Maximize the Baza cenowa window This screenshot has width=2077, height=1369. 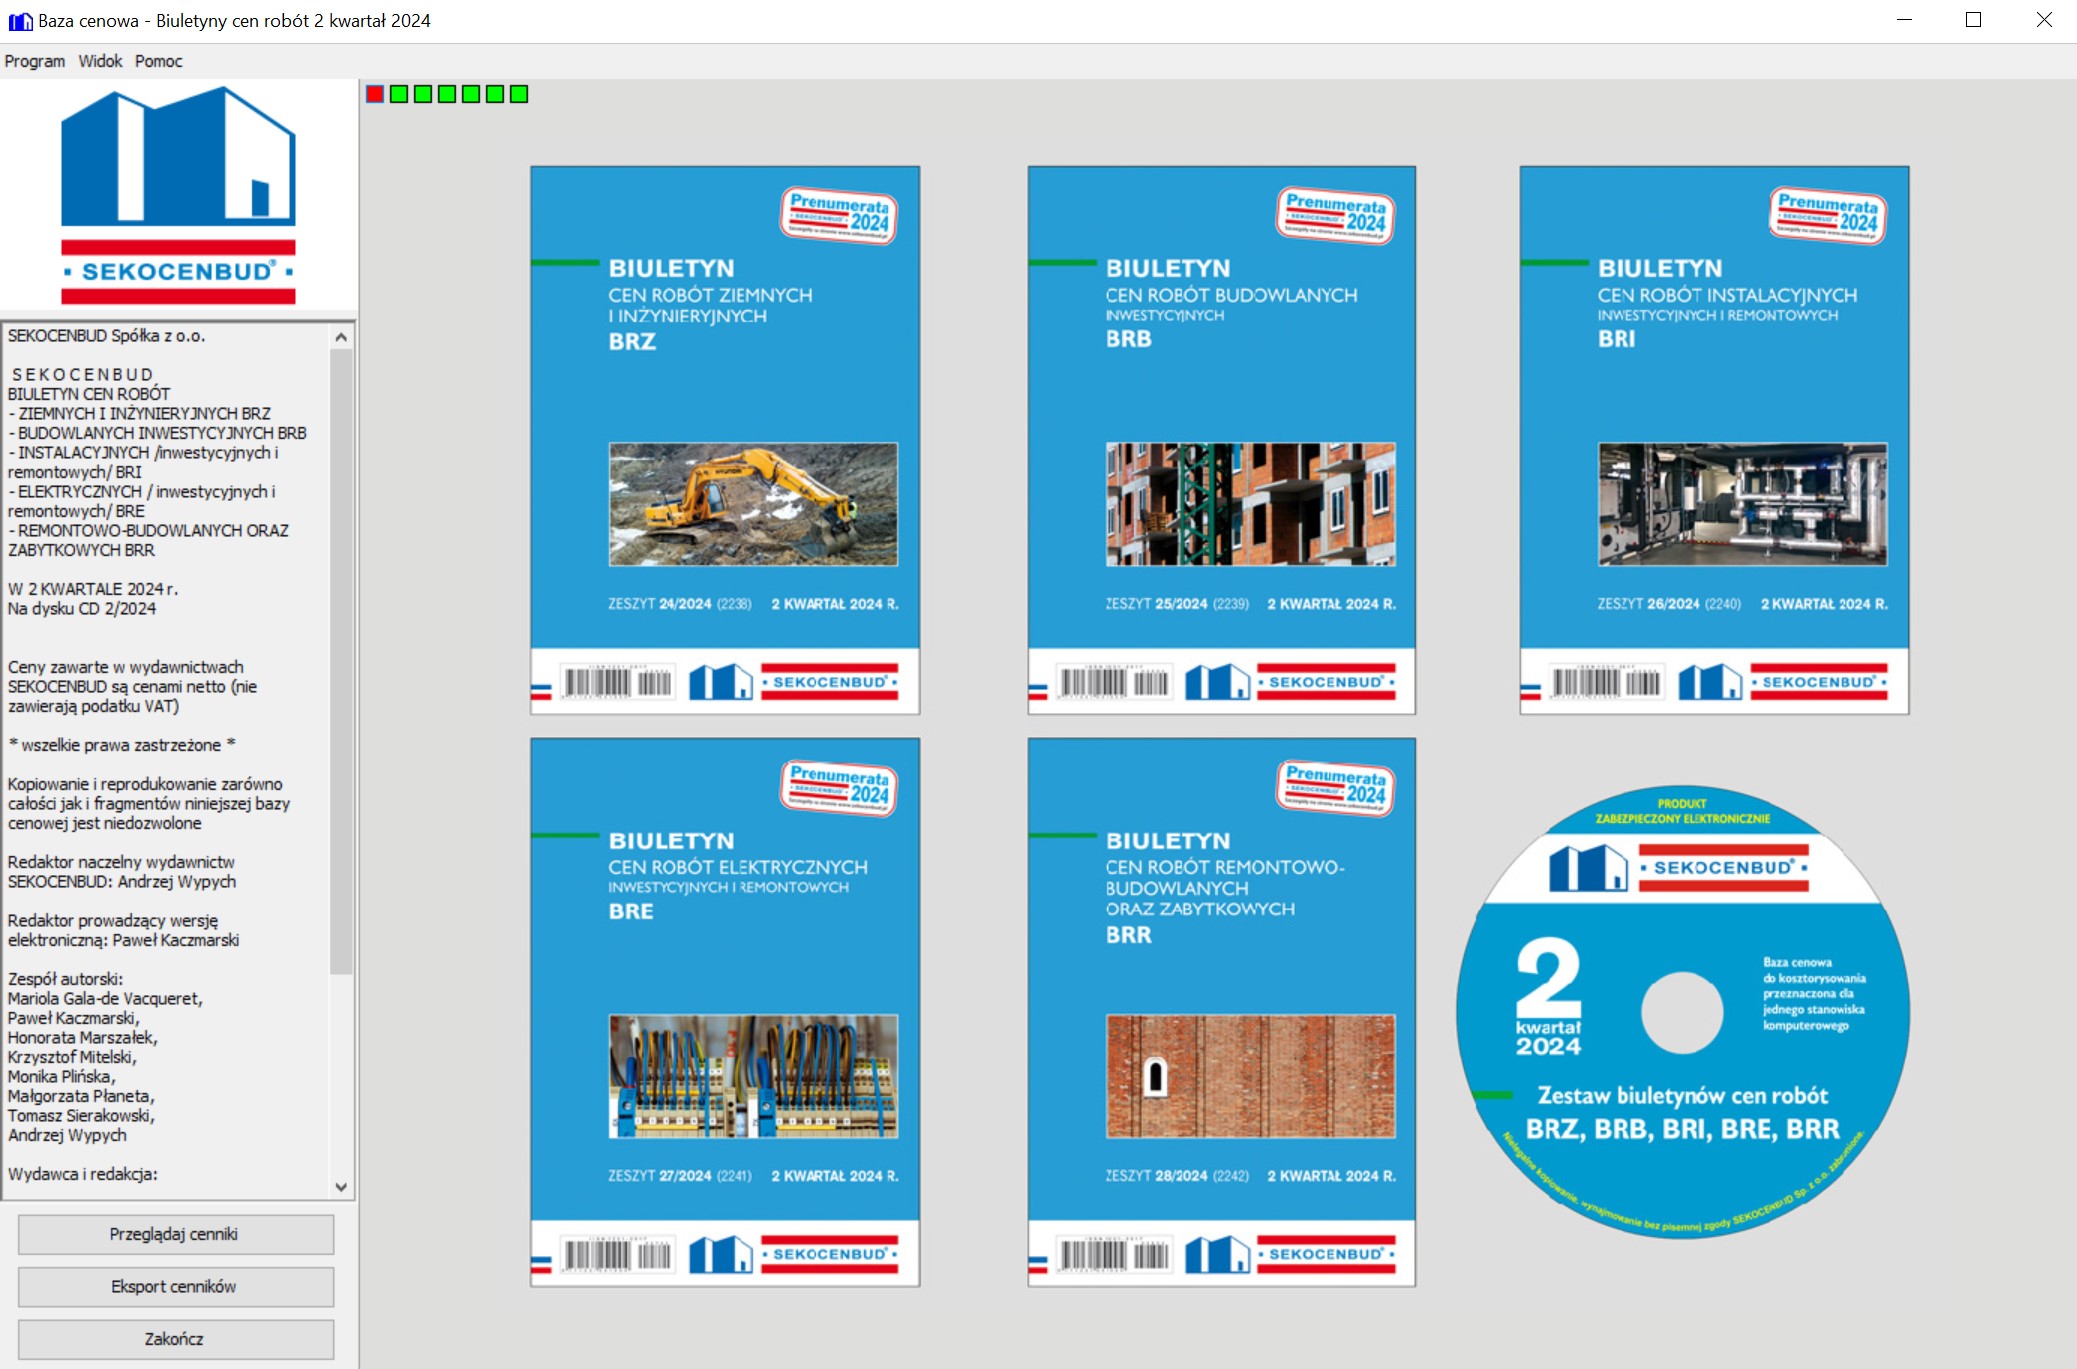(x=1973, y=20)
